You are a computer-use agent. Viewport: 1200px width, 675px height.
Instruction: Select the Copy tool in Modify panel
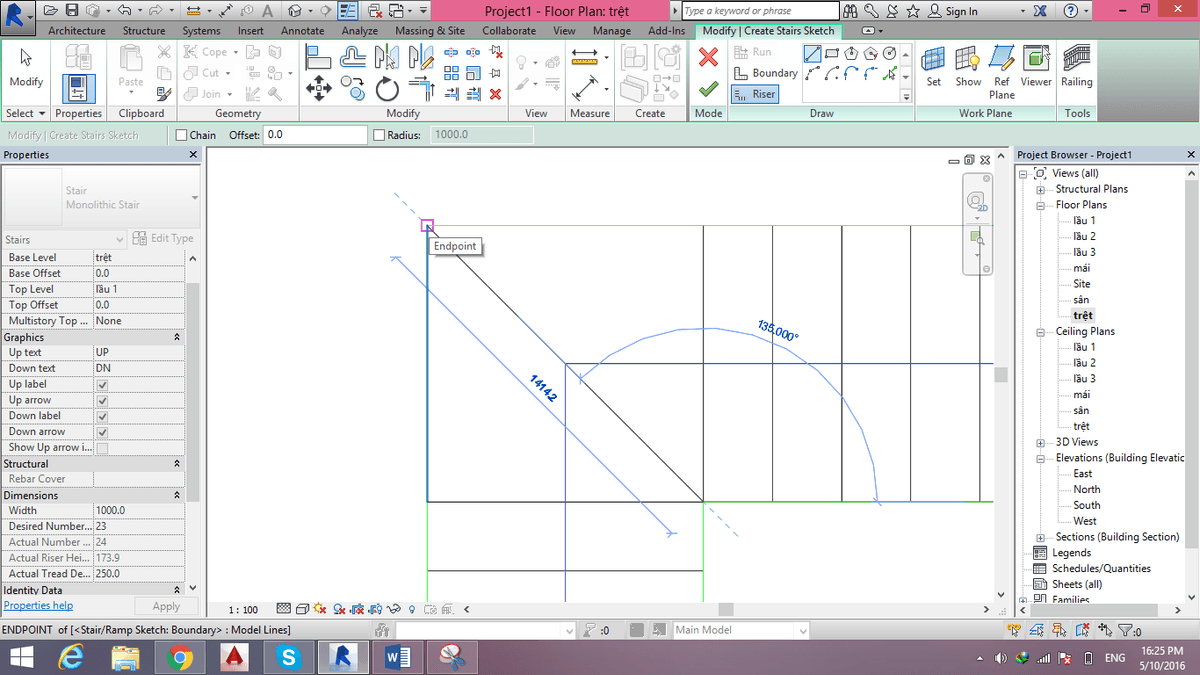352,86
